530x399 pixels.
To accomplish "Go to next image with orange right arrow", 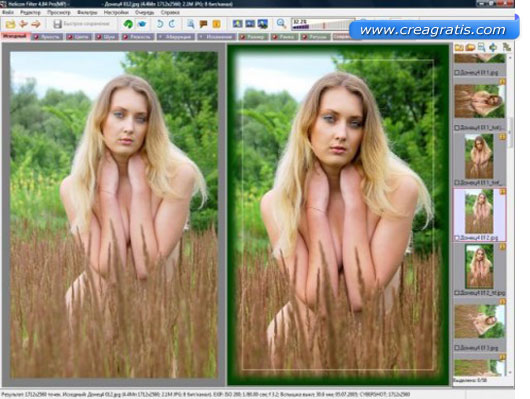I will pos(36,24).
